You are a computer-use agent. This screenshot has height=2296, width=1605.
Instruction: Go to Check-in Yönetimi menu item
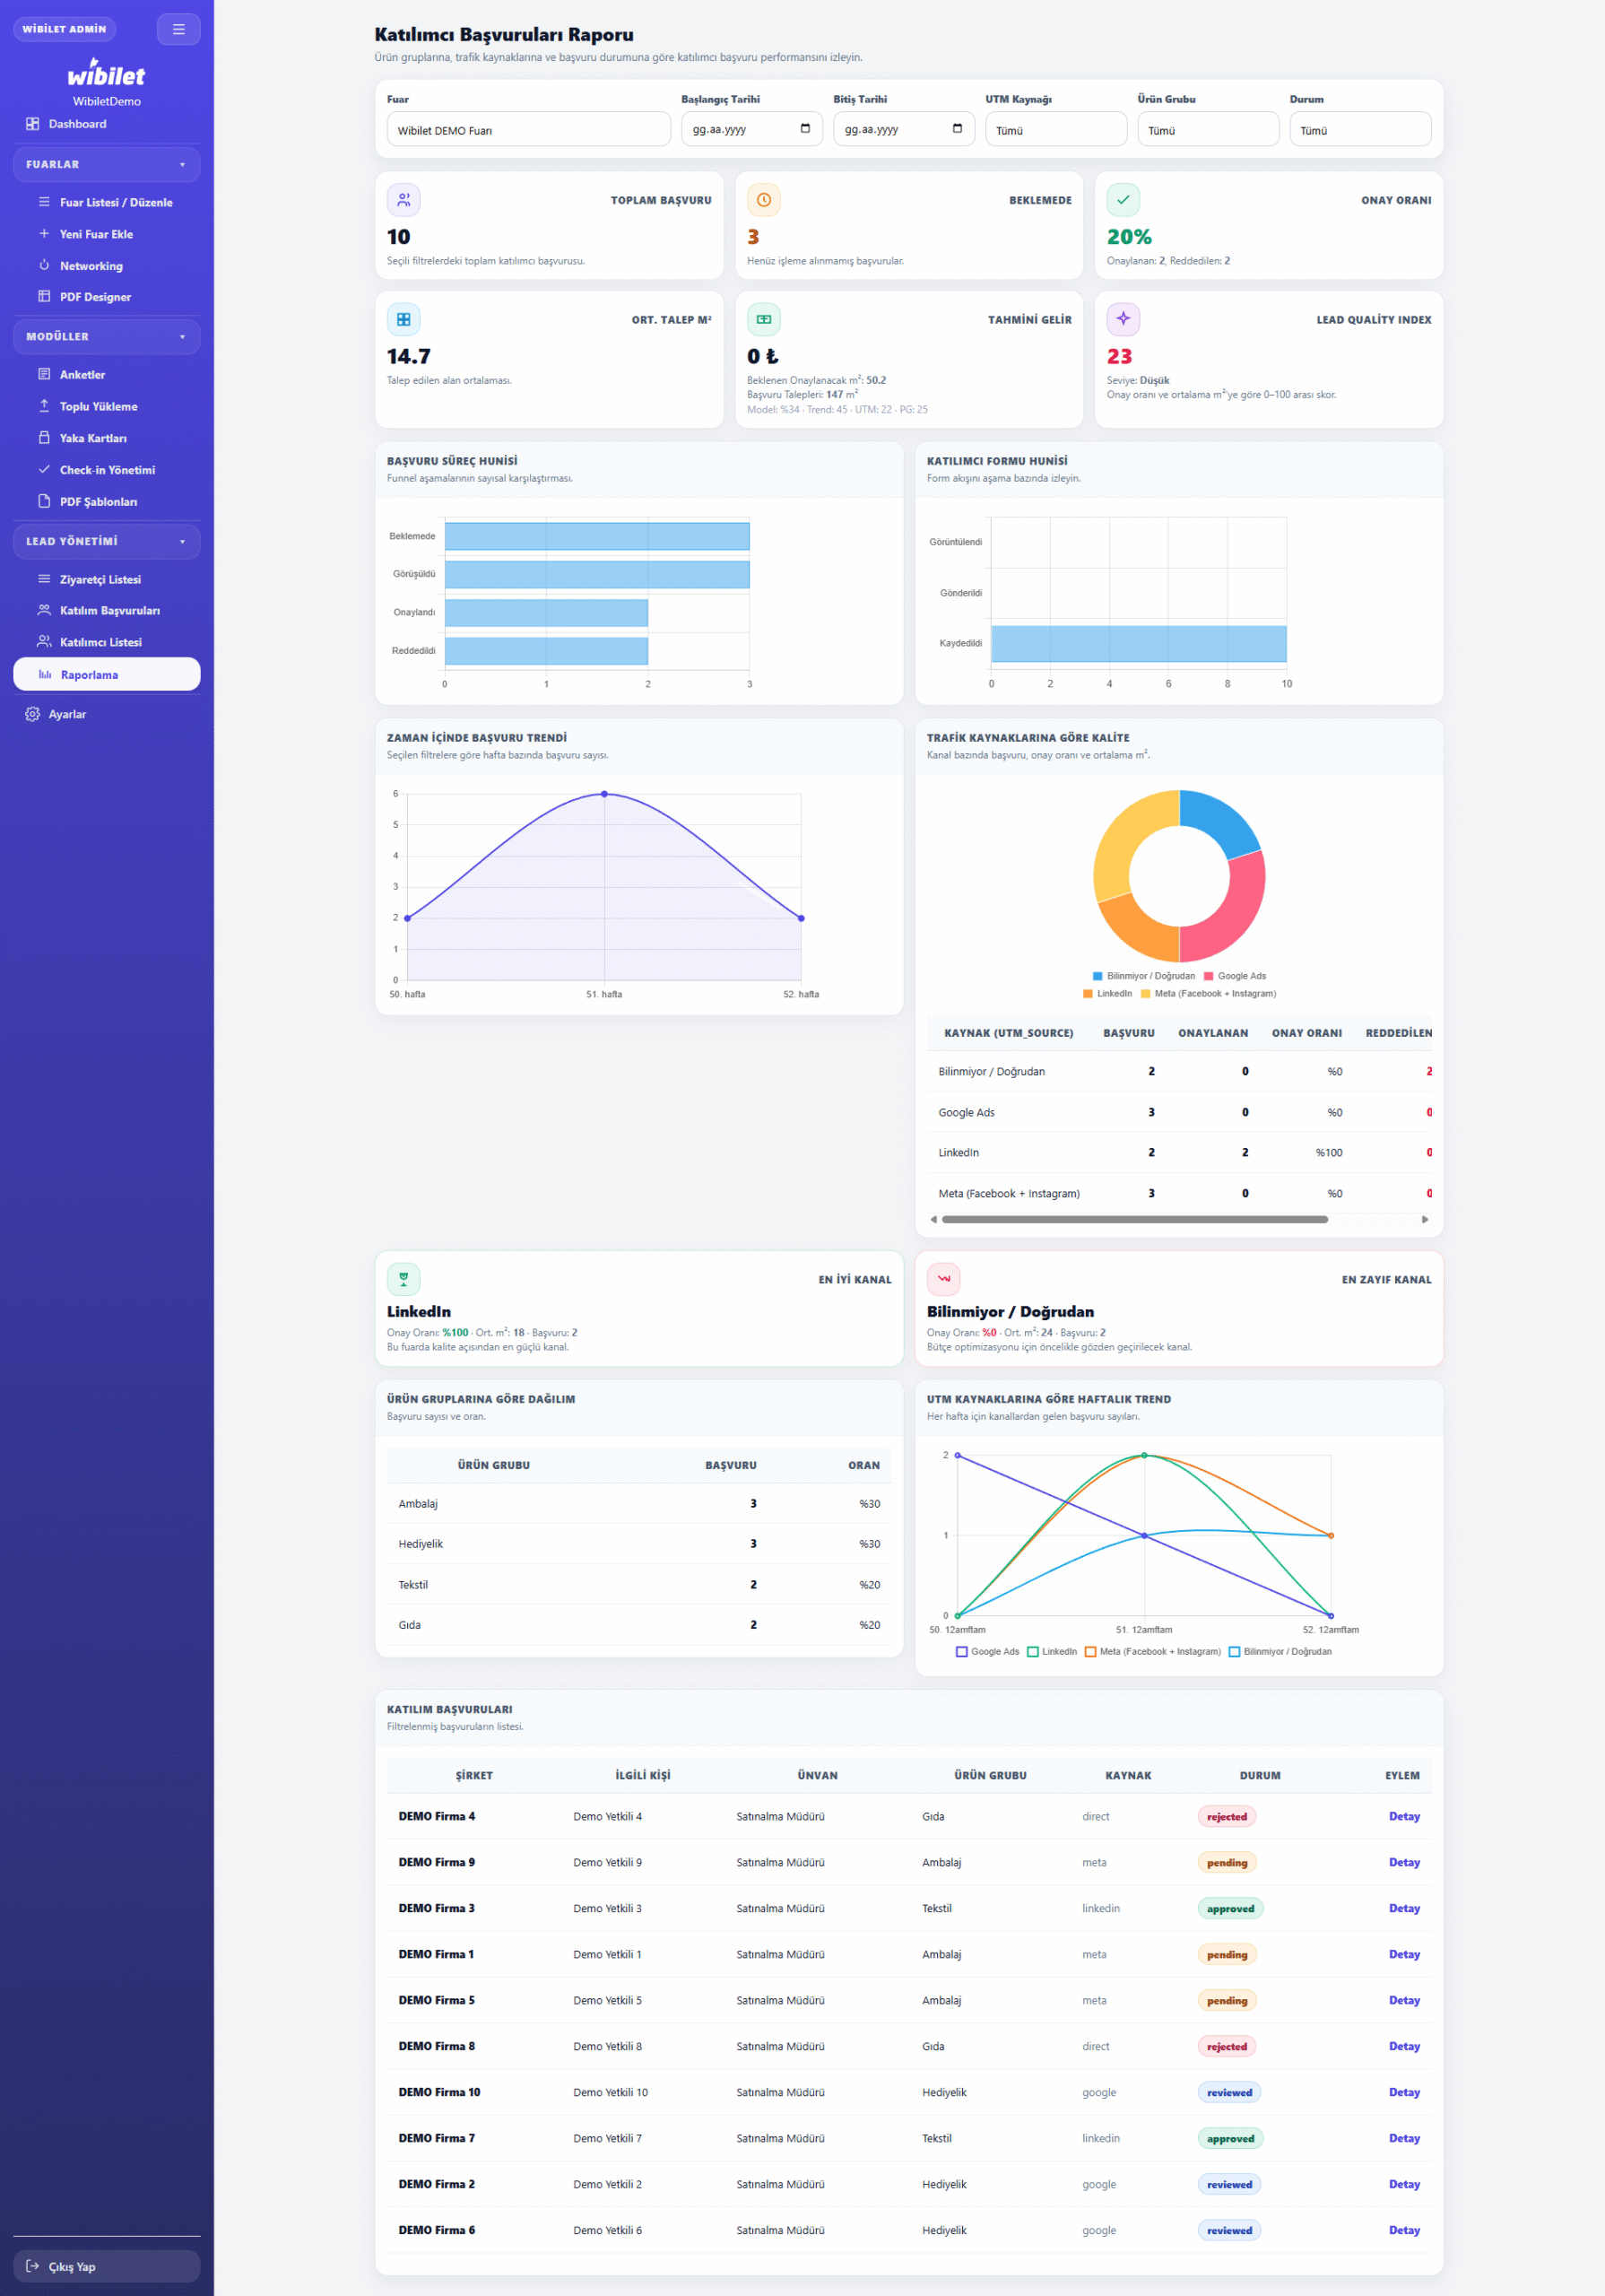click(x=107, y=470)
